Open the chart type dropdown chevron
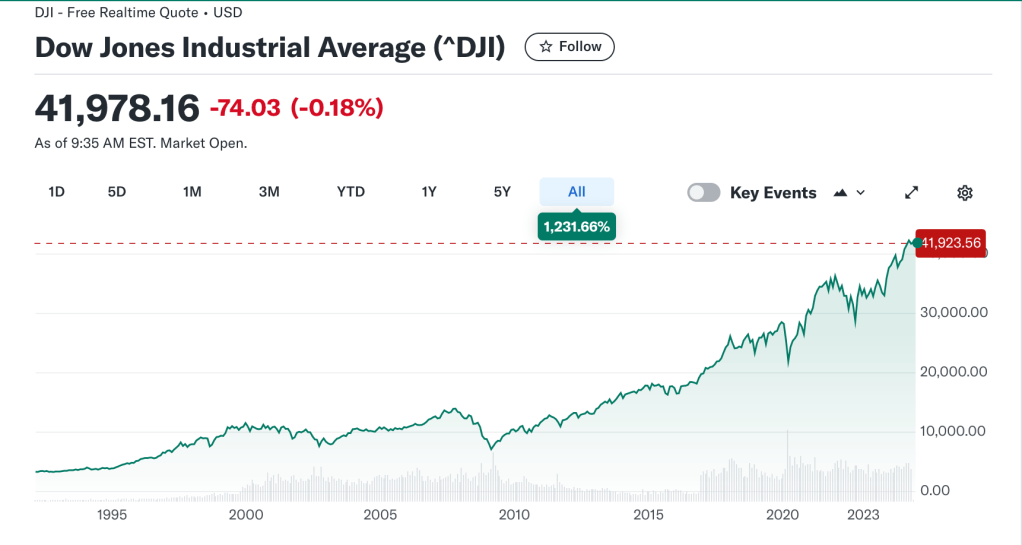This screenshot has height=545, width=1022. click(861, 193)
